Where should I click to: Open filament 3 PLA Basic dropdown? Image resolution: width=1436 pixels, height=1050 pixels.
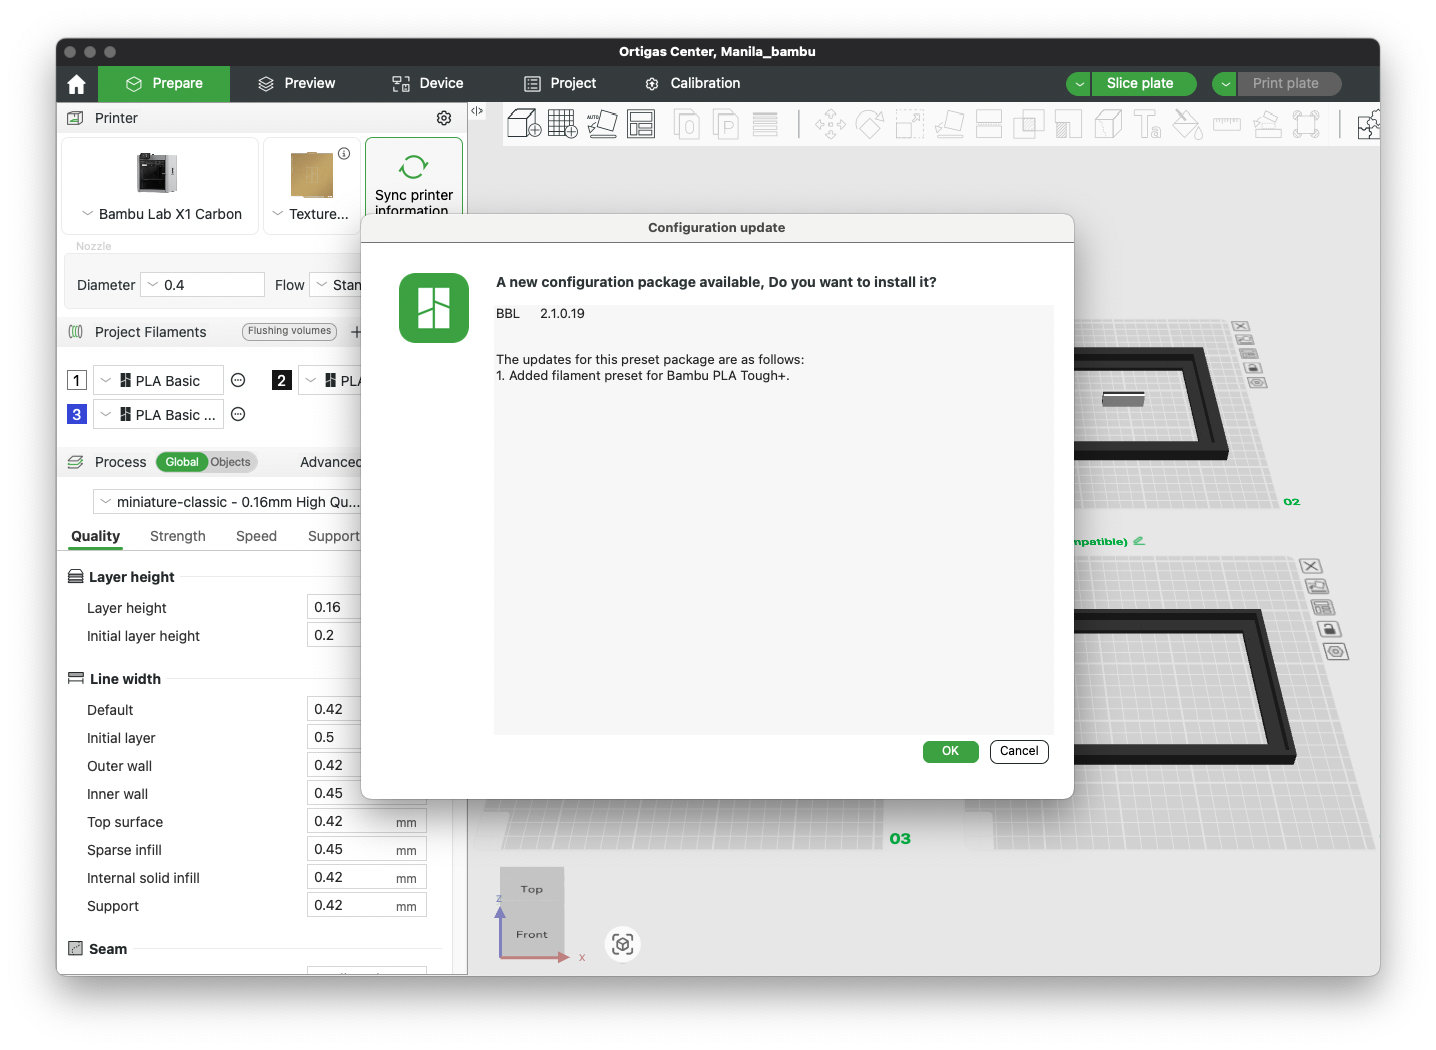coord(158,415)
